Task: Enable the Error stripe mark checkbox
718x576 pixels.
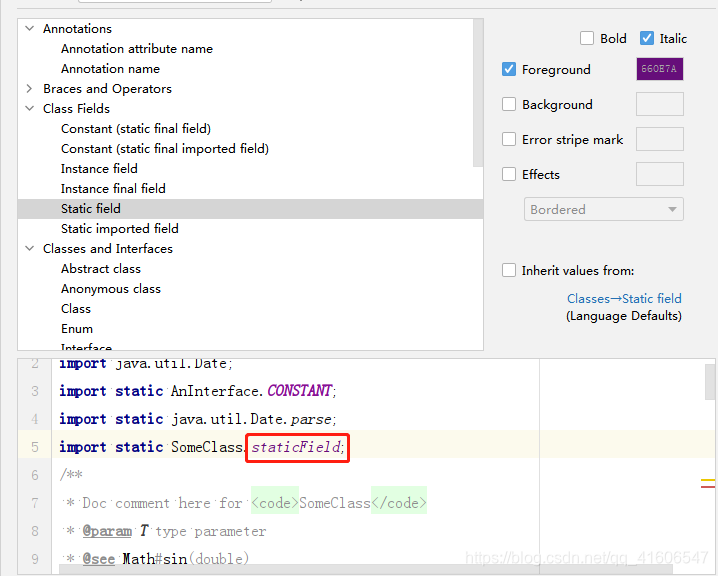Action: pos(509,139)
